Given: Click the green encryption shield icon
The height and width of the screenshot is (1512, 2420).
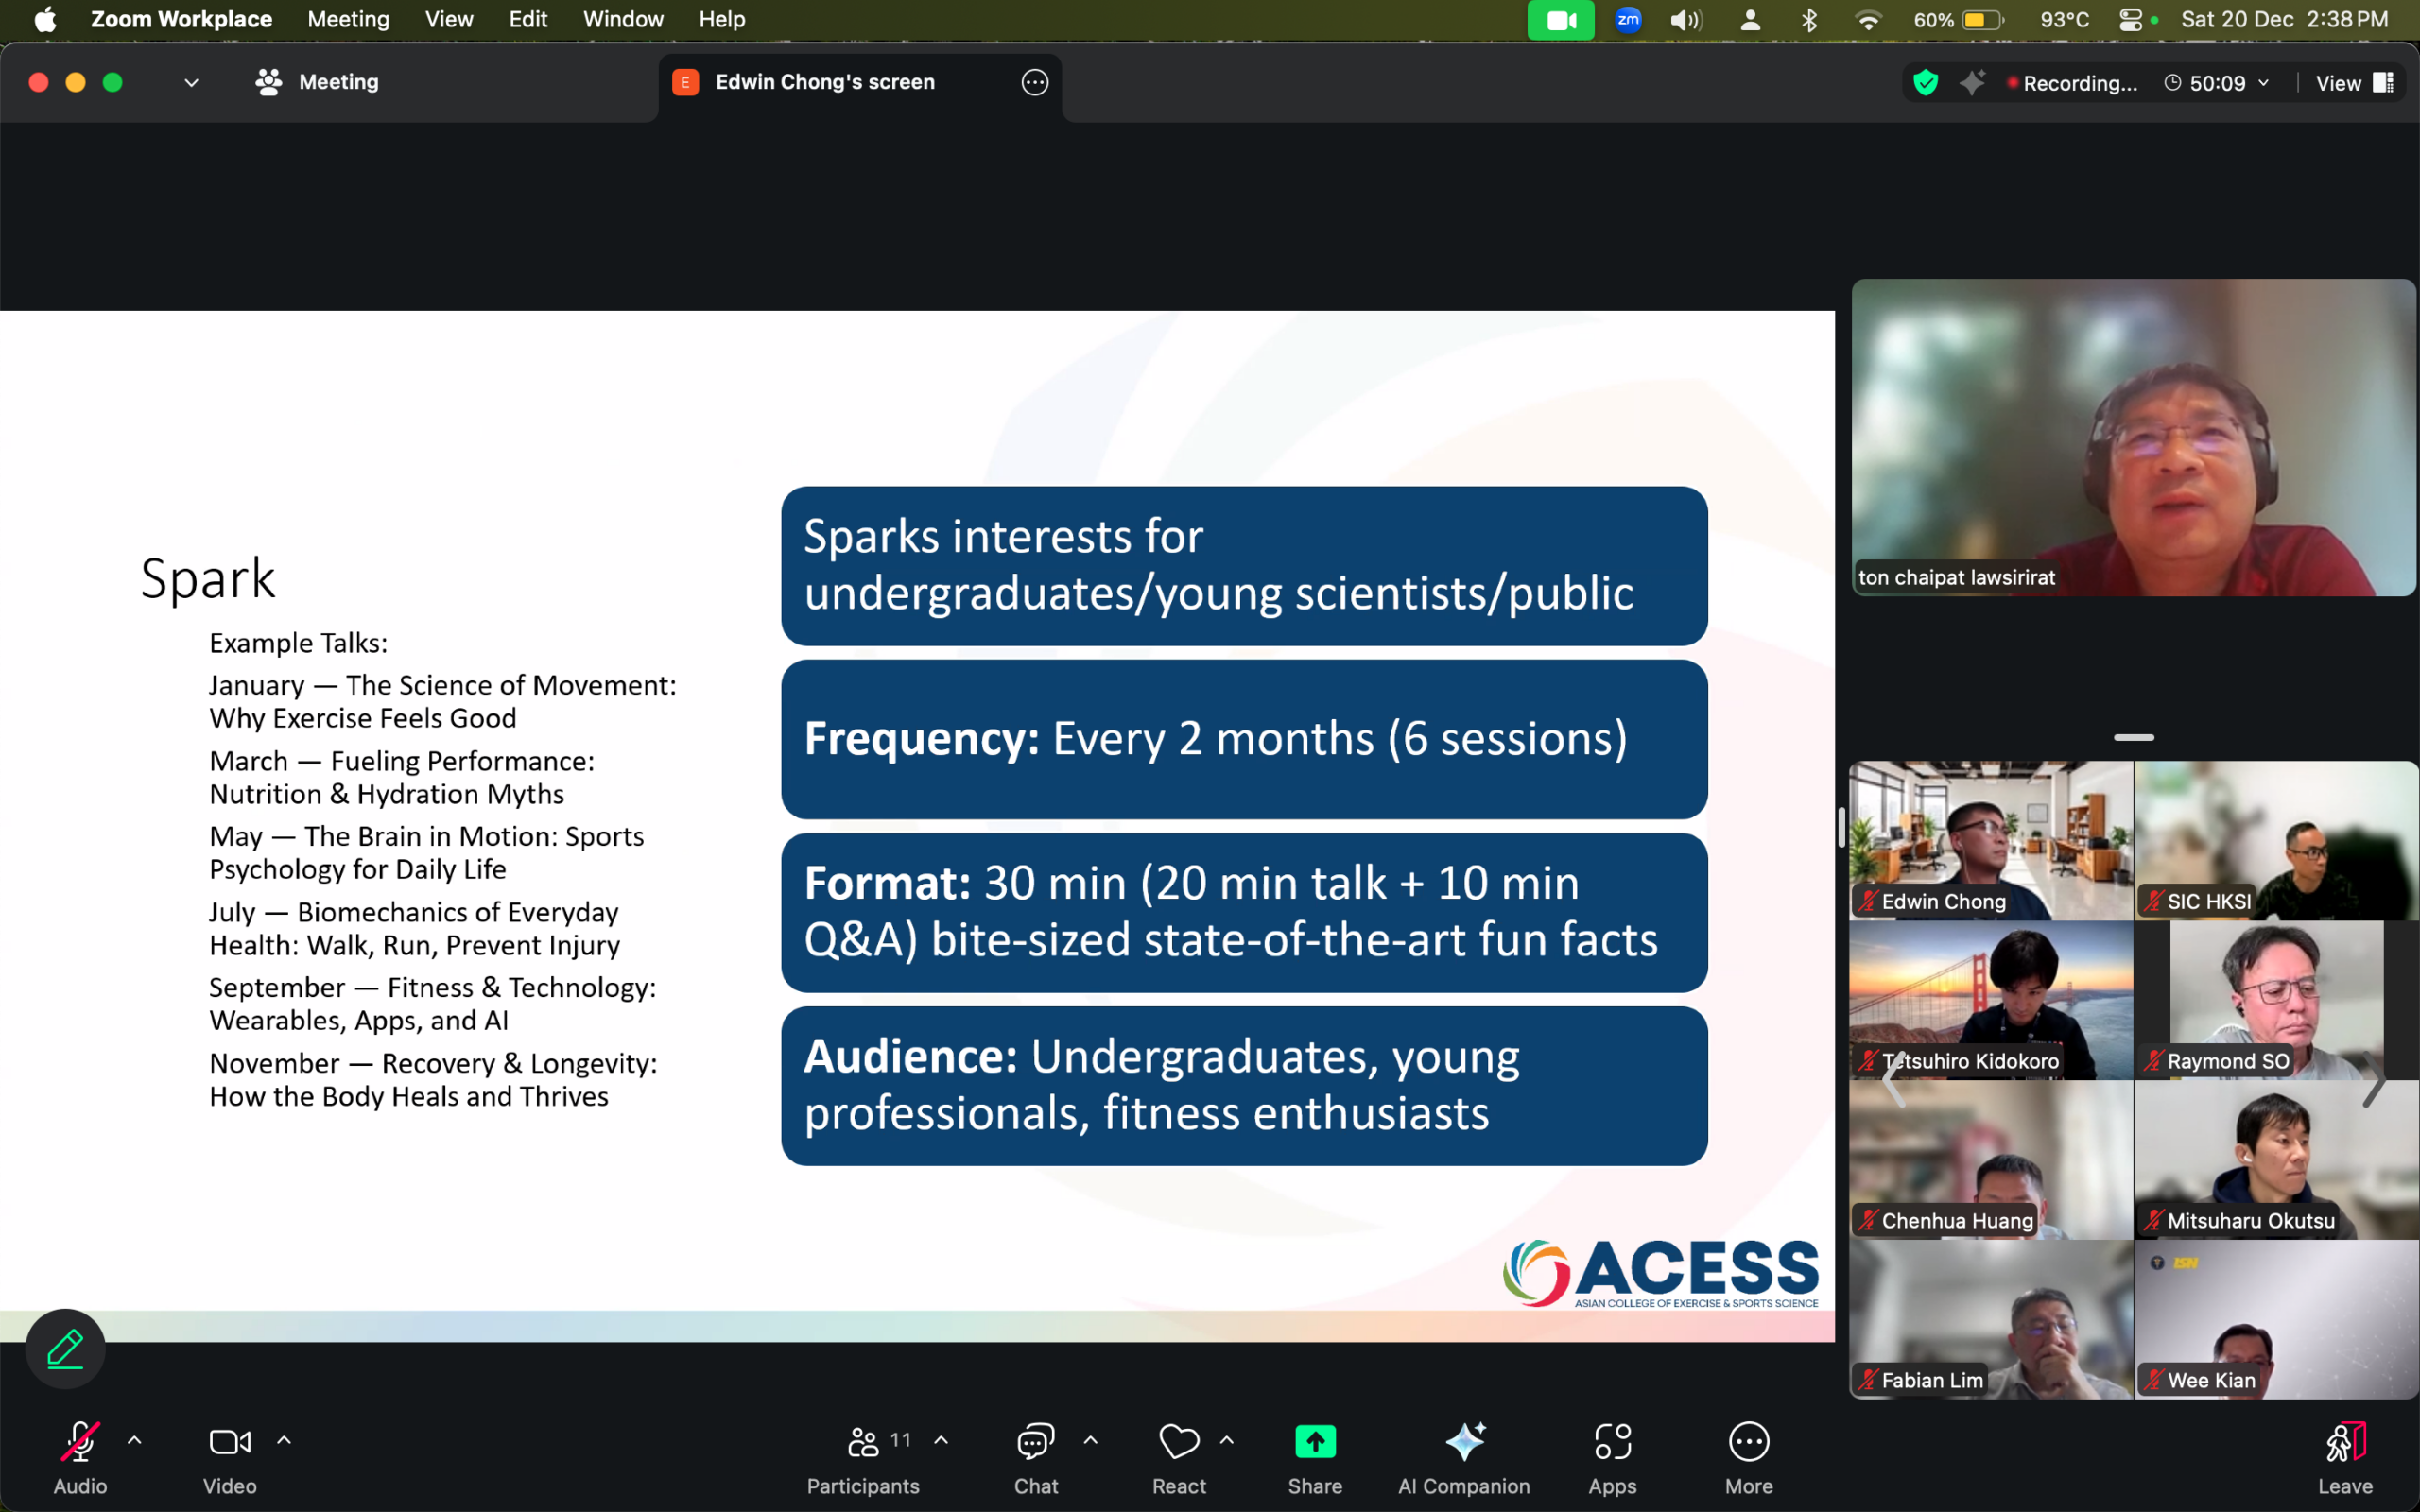Looking at the screenshot, I should tap(1925, 83).
